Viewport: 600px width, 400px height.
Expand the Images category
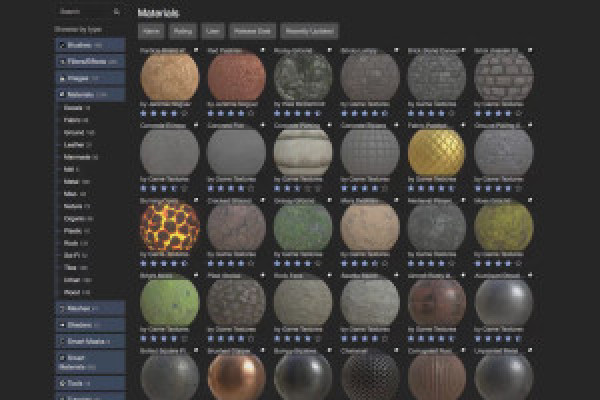91,78
